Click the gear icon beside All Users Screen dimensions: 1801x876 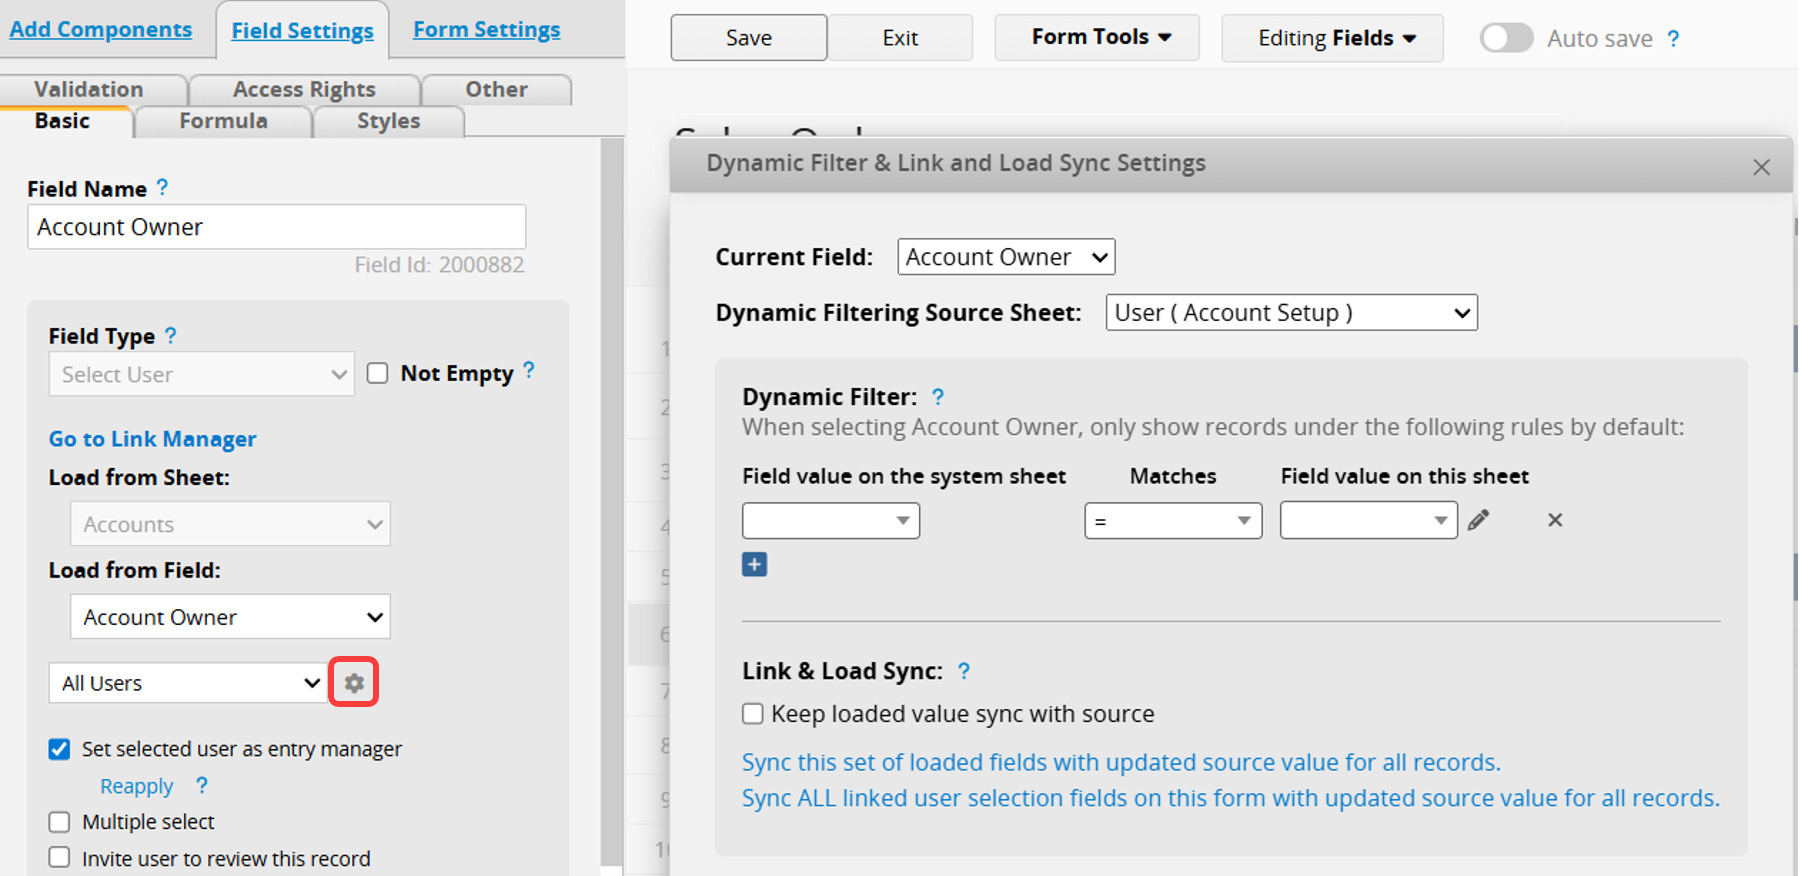pos(354,683)
